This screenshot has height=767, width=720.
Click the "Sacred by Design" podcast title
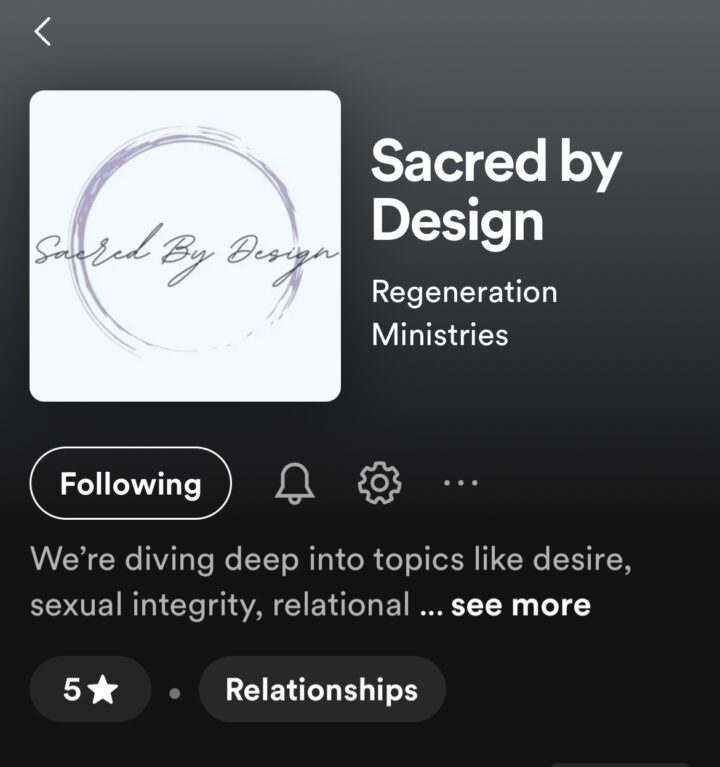(x=496, y=190)
